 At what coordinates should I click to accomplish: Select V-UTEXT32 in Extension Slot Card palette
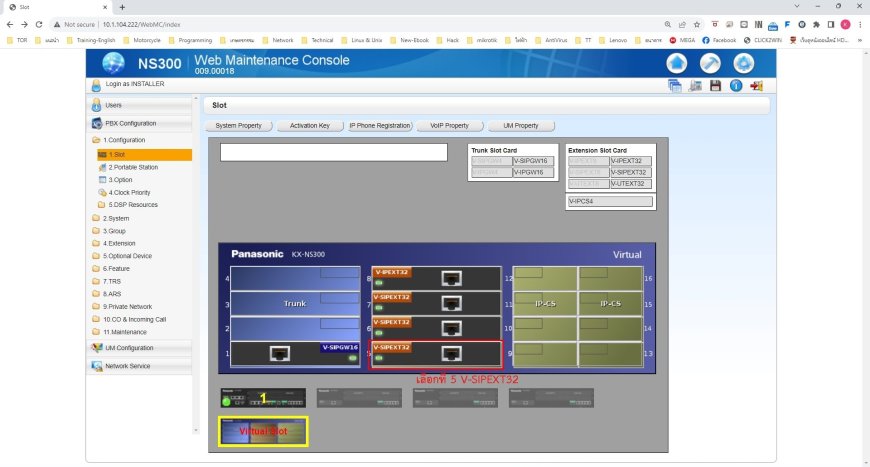coord(631,184)
